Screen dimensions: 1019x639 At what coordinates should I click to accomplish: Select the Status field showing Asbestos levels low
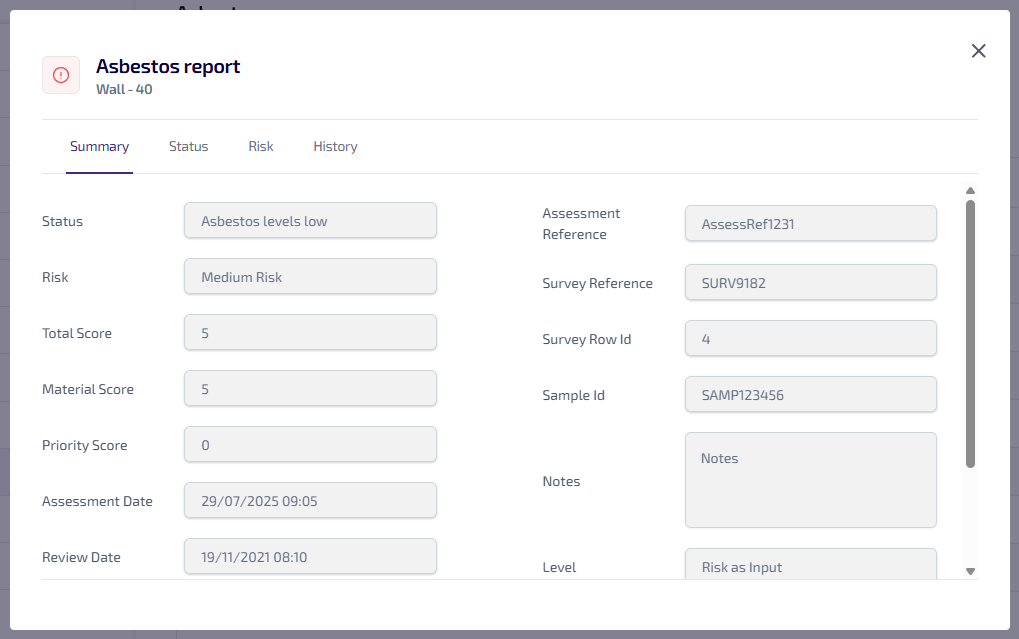point(310,221)
